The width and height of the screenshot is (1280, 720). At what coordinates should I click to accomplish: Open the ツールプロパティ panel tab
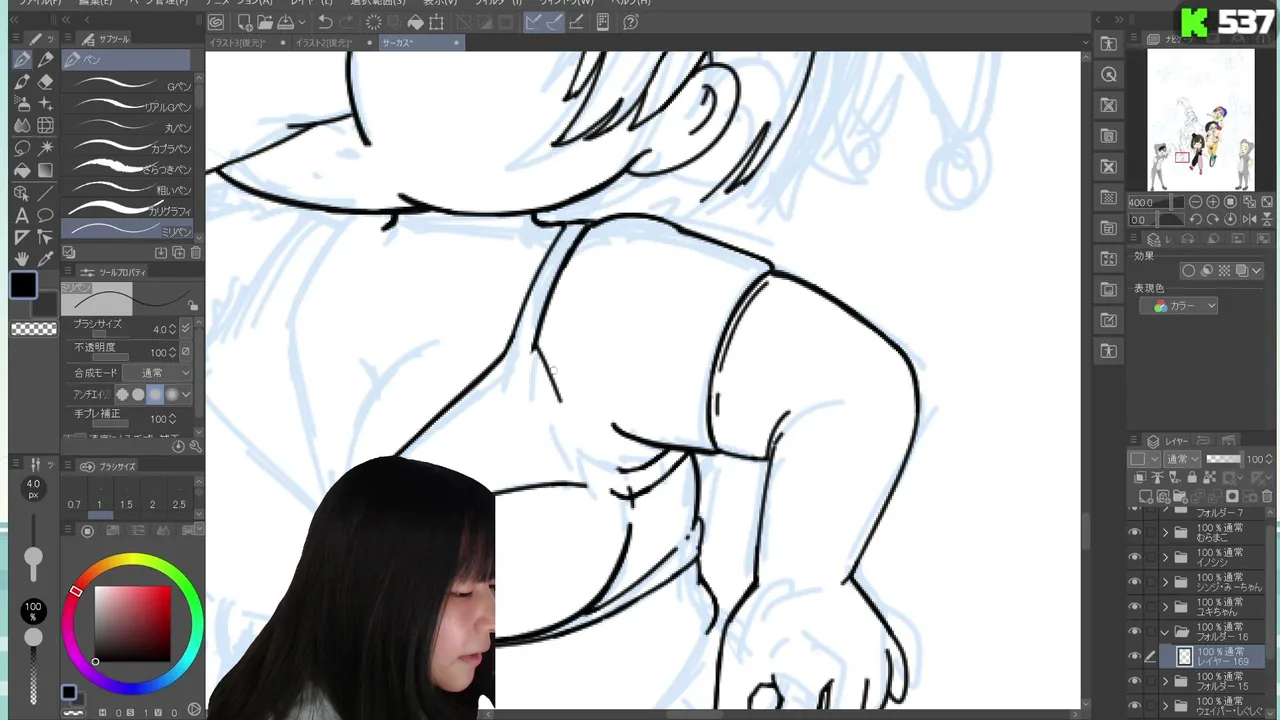pos(115,272)
